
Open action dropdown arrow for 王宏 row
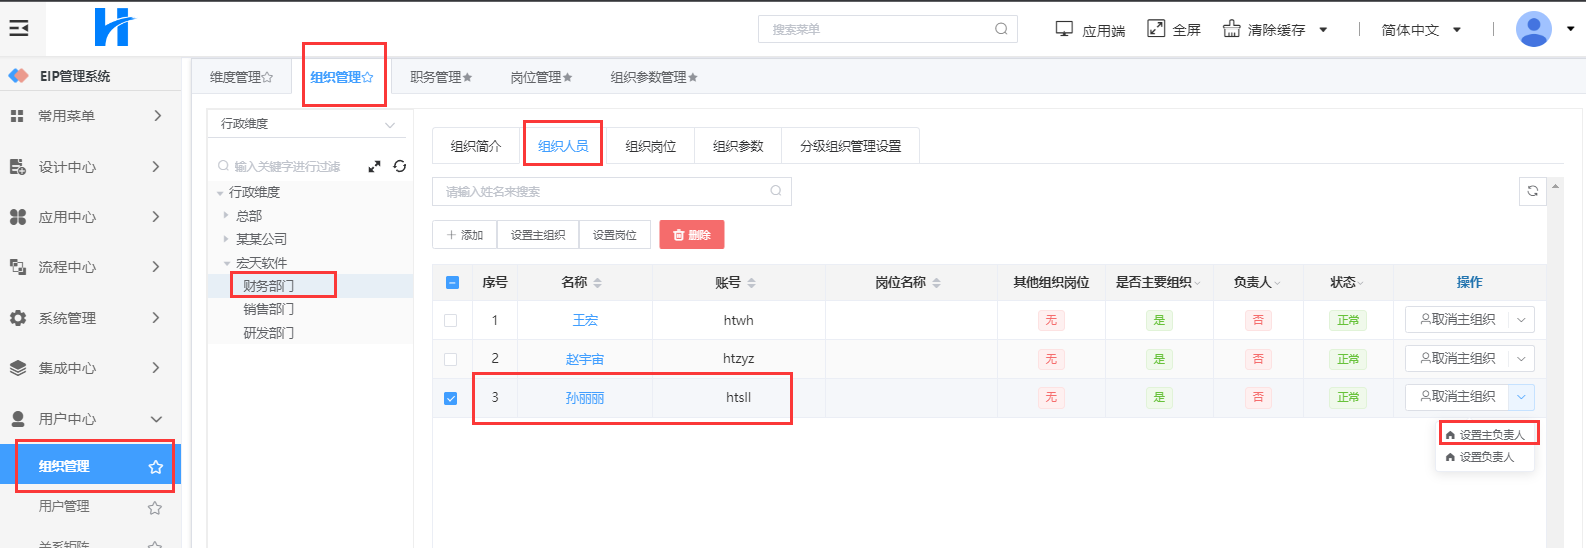pyautogui.click(x=1521, y=320)
